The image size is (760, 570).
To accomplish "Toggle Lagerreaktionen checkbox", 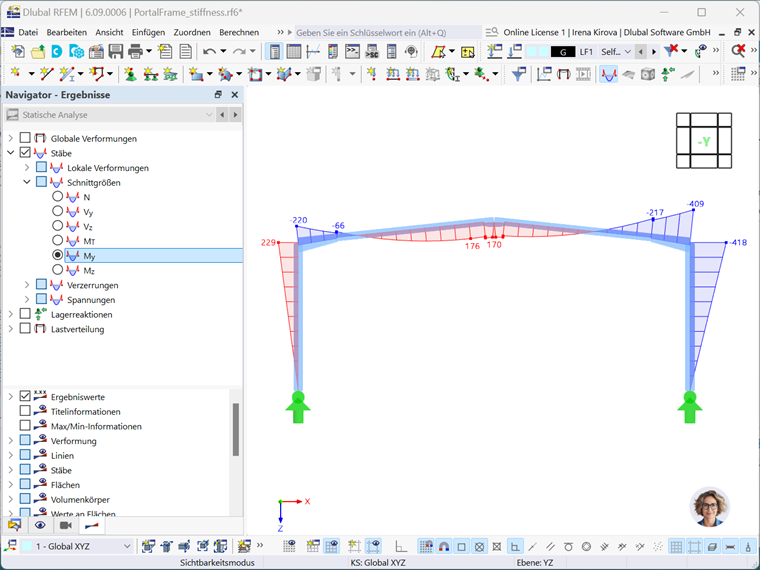I will [25, 314].
